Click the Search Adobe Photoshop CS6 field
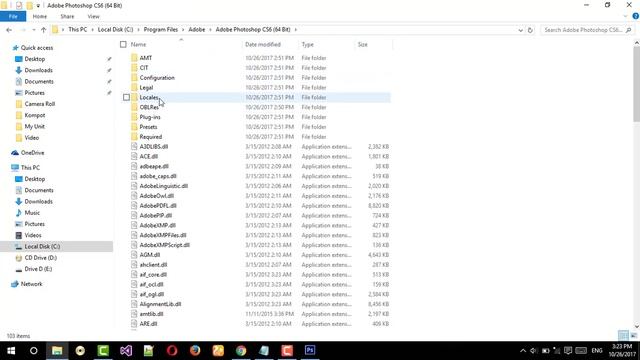The height and width of the screenshot is (360, 640). (x=583, y=30)
